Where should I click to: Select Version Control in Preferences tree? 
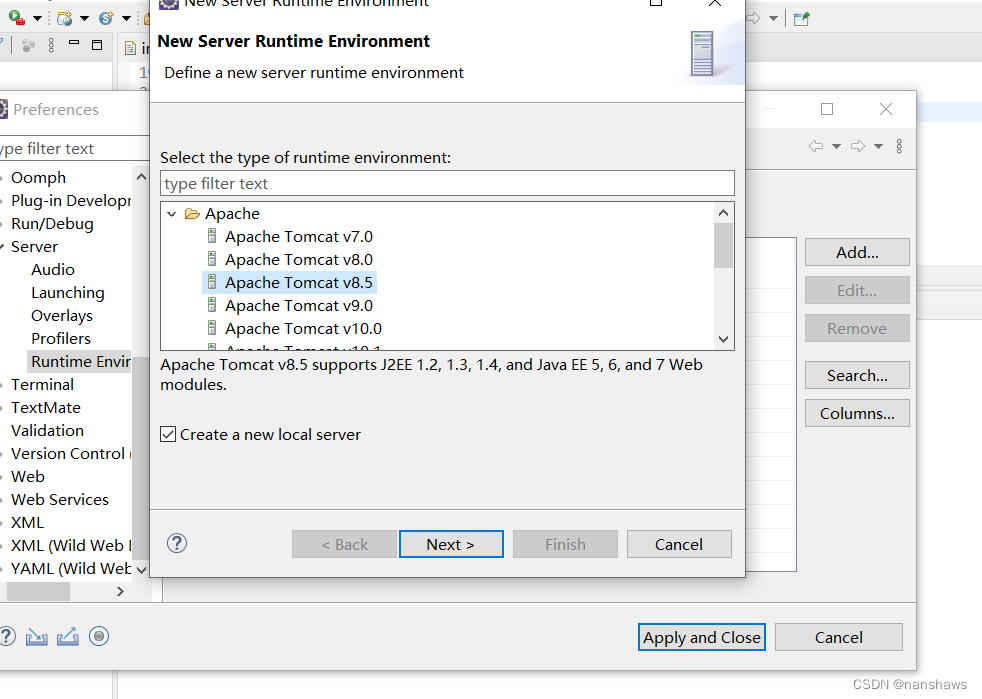(x=70, y=453)
